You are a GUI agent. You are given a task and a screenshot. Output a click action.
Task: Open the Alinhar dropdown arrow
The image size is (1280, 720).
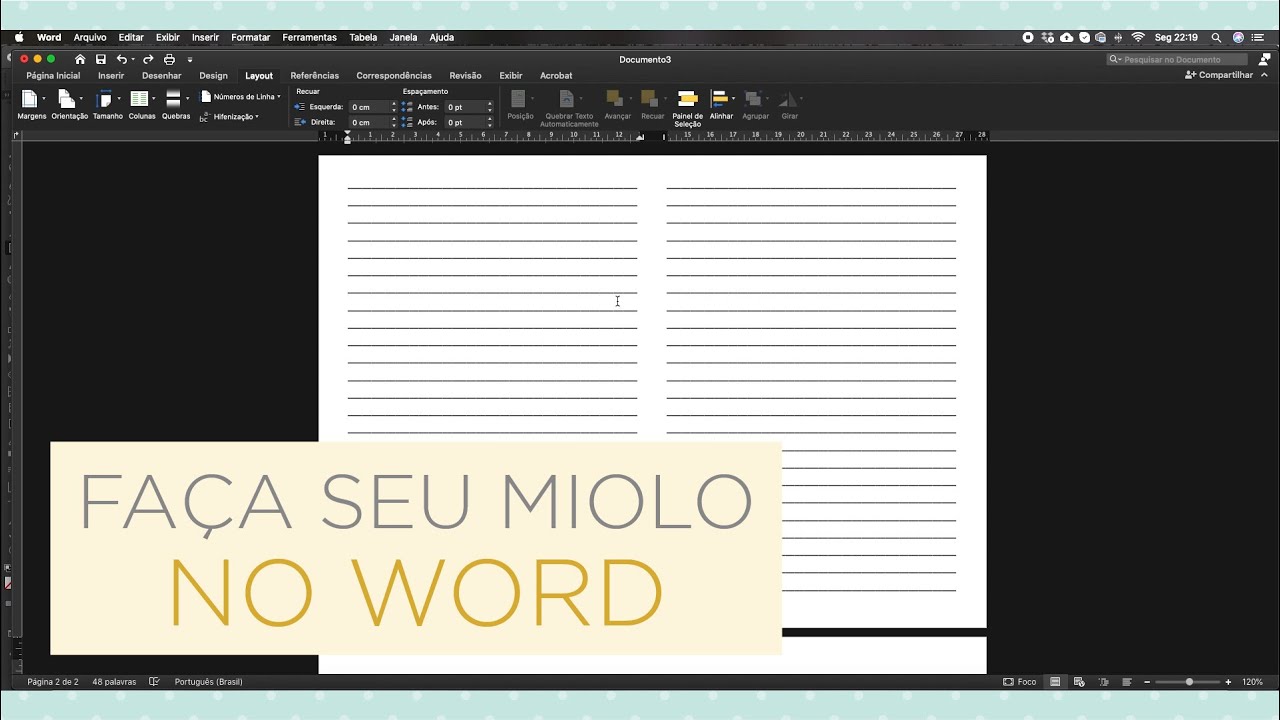click(x=733, y=98)
